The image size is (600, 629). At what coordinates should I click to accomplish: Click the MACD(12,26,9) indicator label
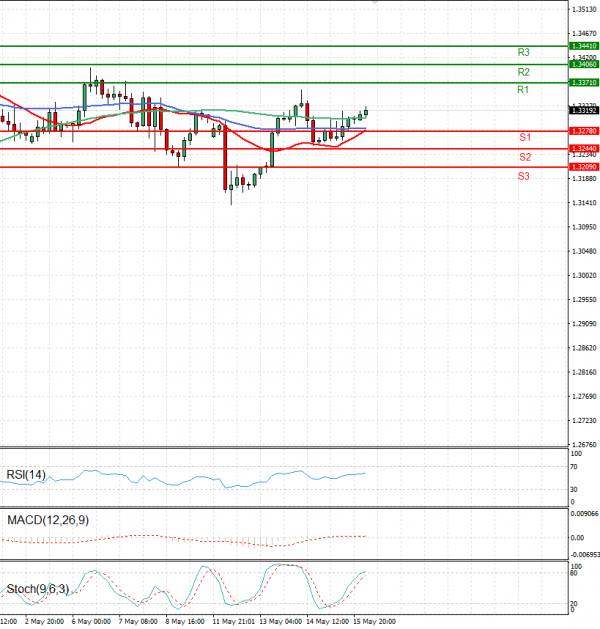click(x=48, y=520)
